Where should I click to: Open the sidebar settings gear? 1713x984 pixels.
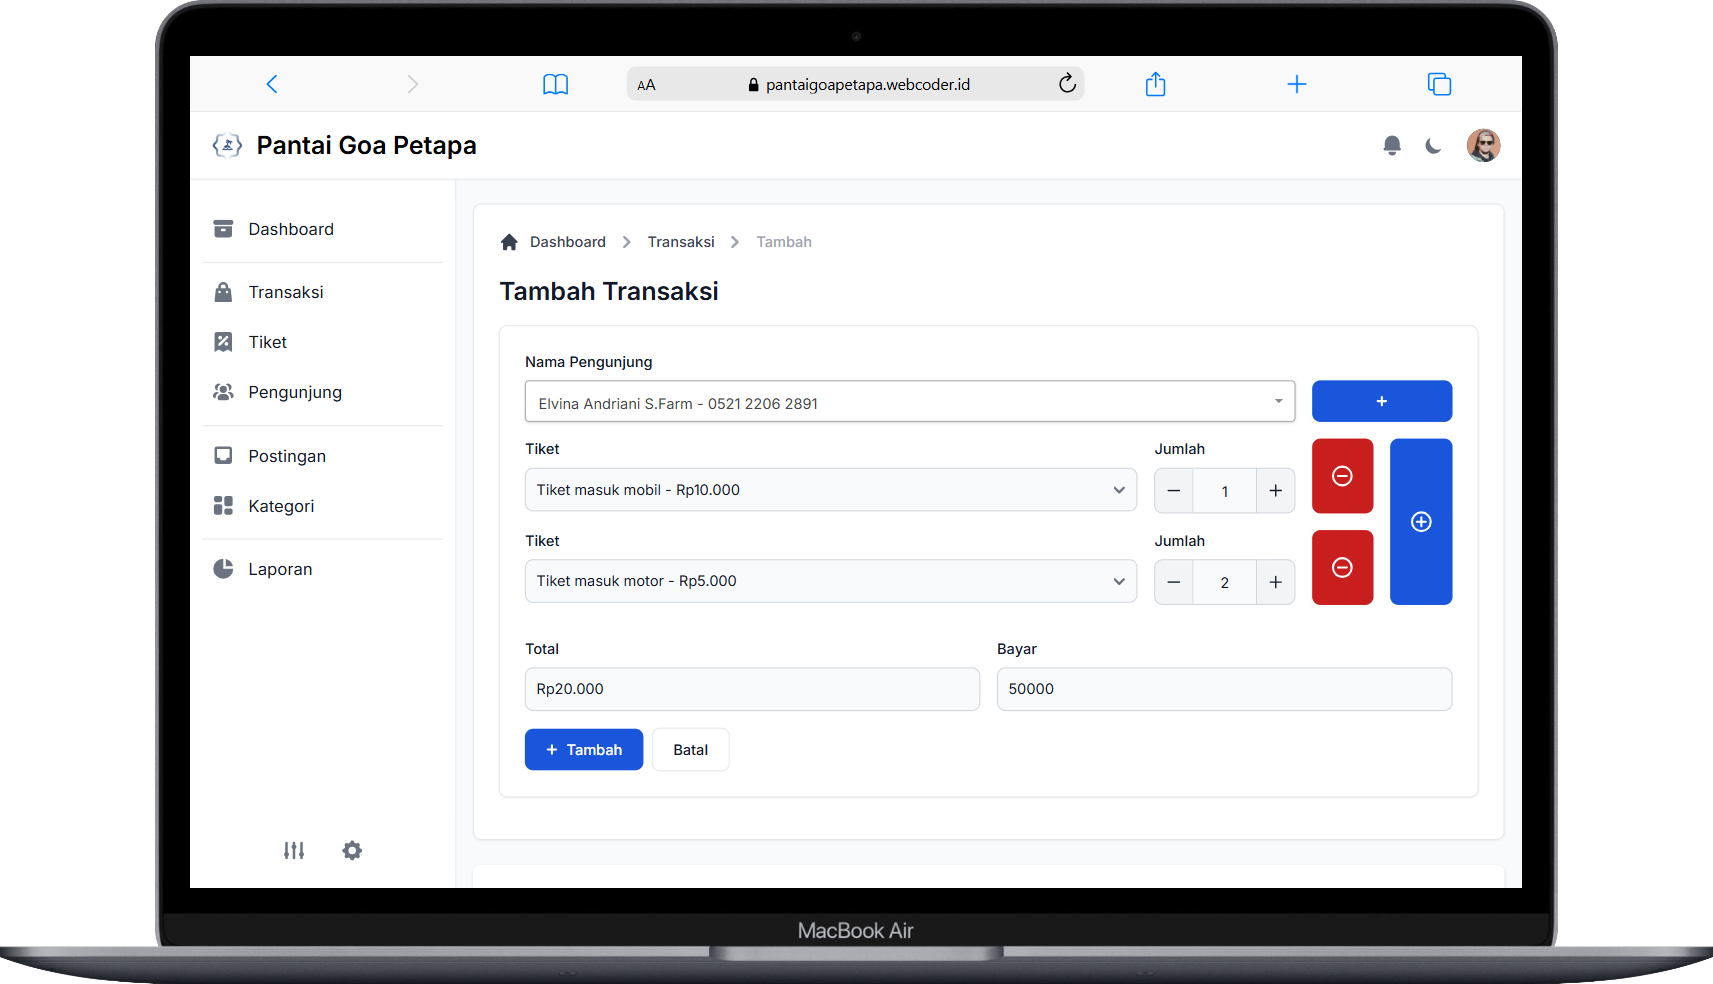352,850
